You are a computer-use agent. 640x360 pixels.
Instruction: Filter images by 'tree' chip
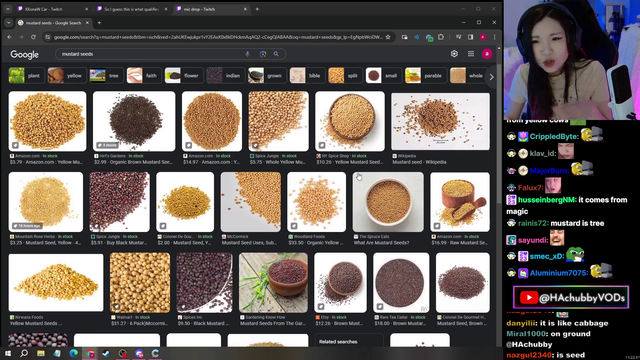[105, 76]
